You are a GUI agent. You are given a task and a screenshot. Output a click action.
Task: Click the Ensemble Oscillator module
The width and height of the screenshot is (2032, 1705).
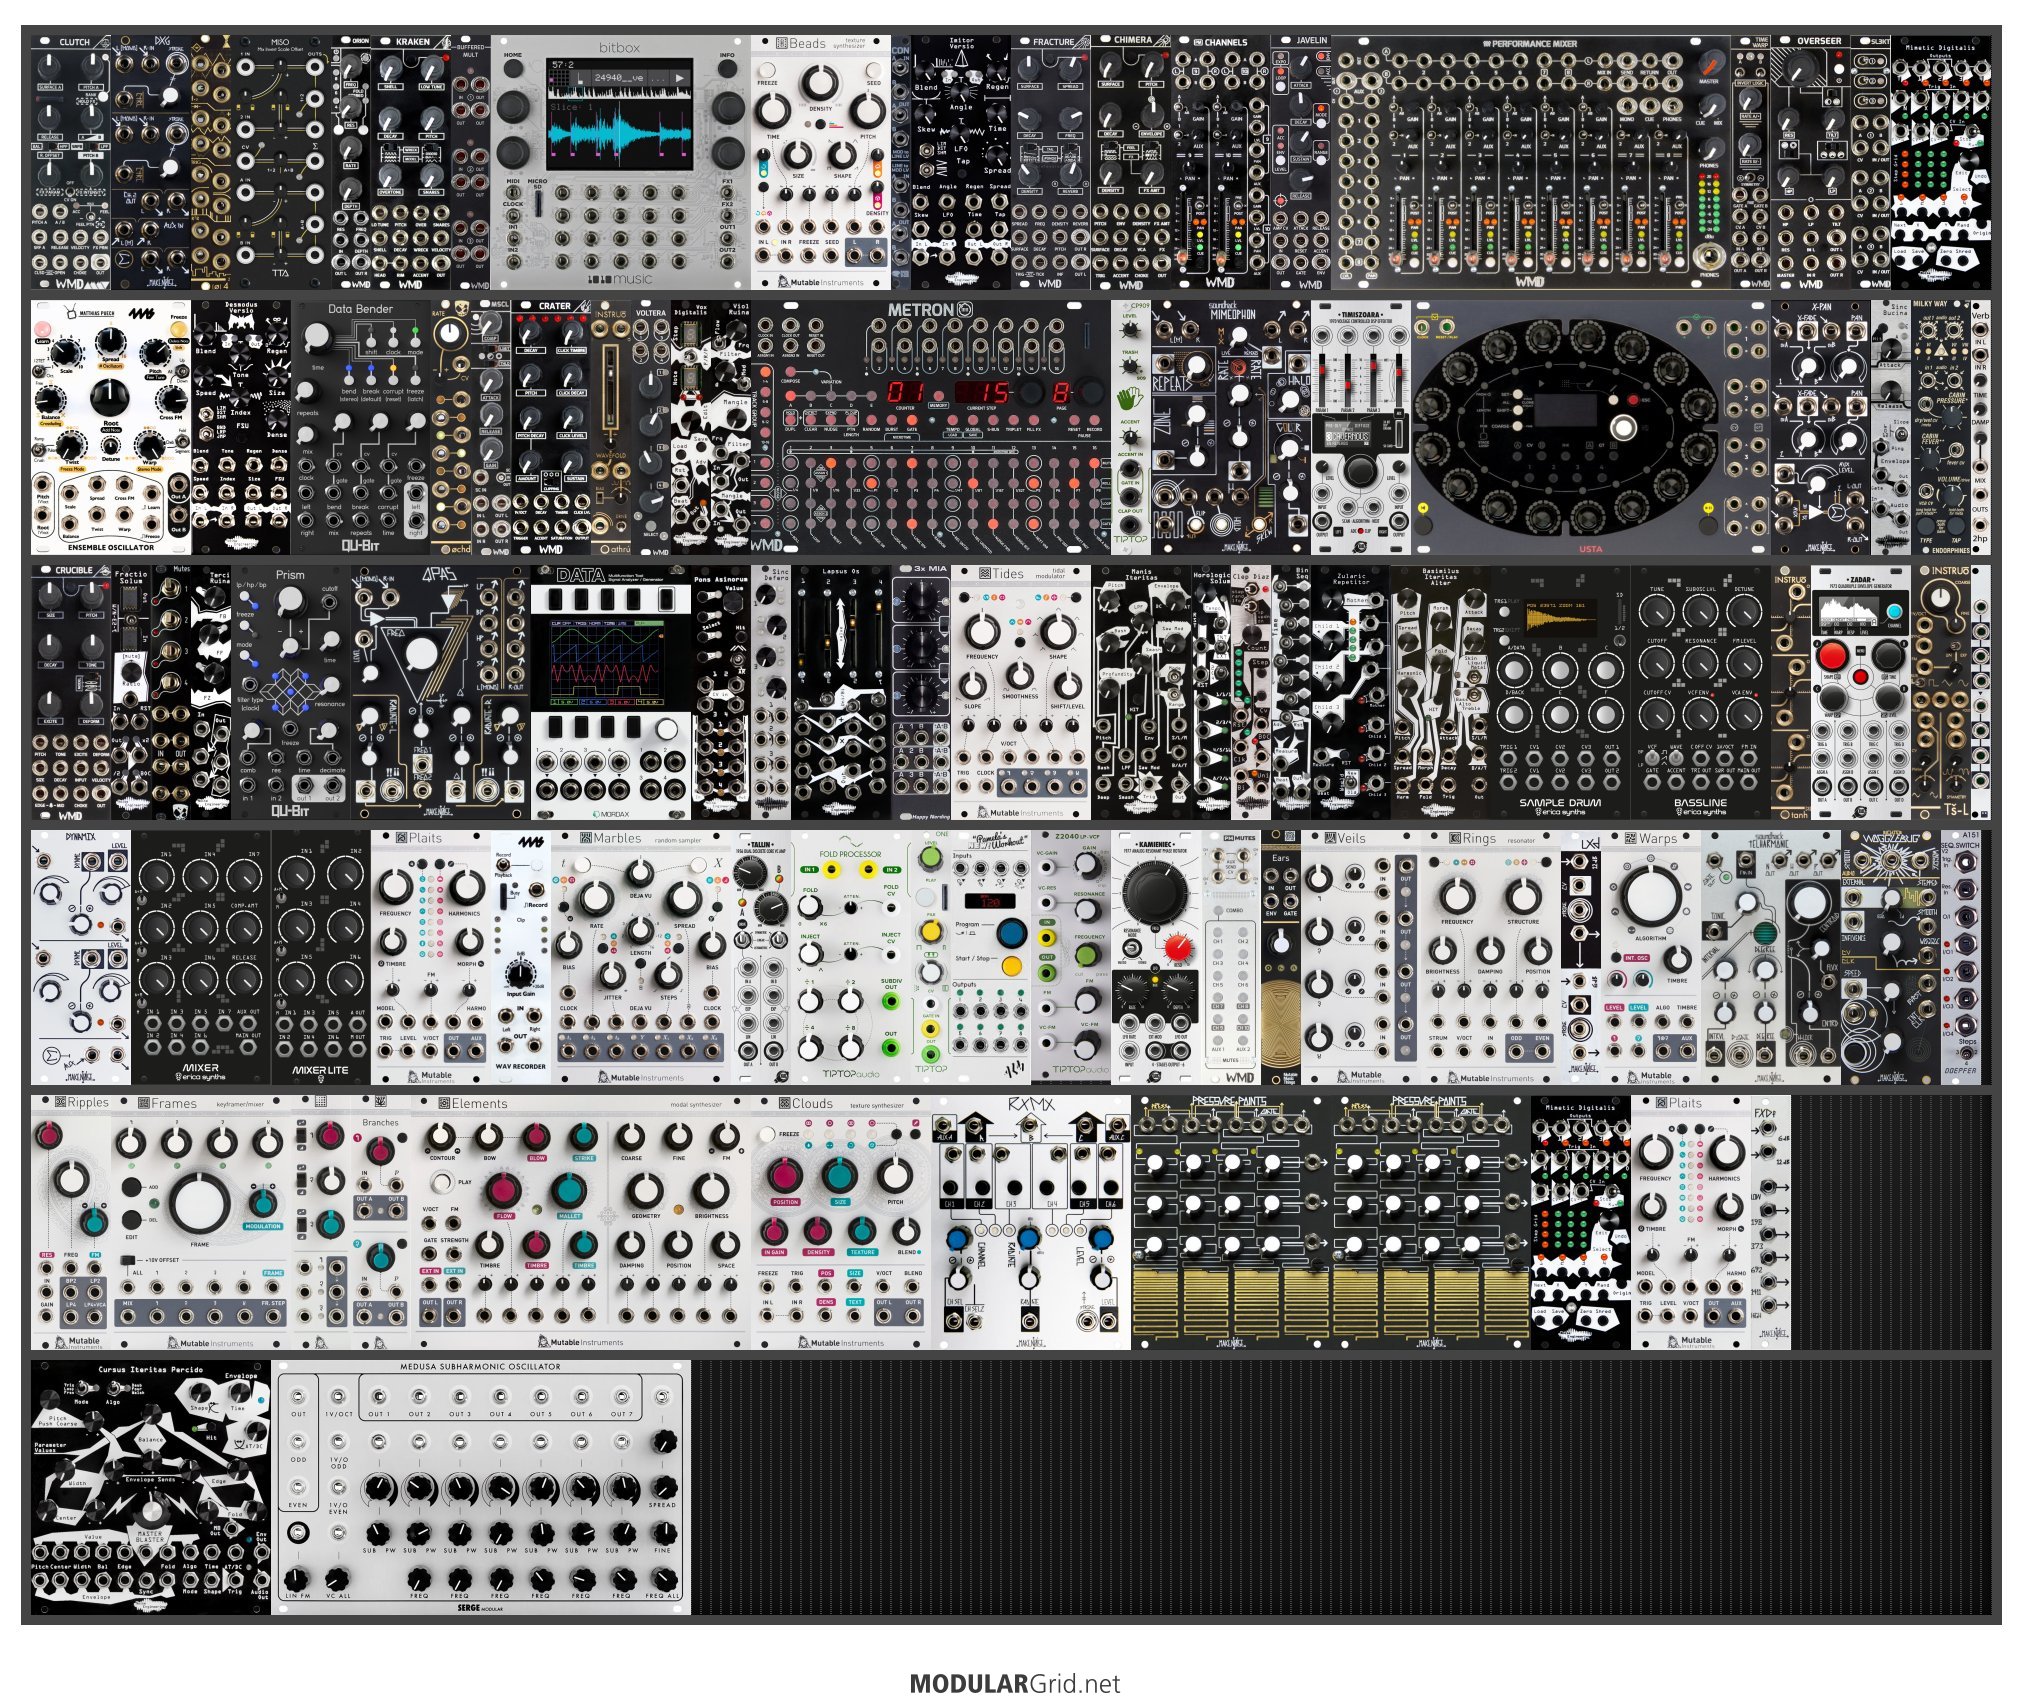(x=111, y=427)
